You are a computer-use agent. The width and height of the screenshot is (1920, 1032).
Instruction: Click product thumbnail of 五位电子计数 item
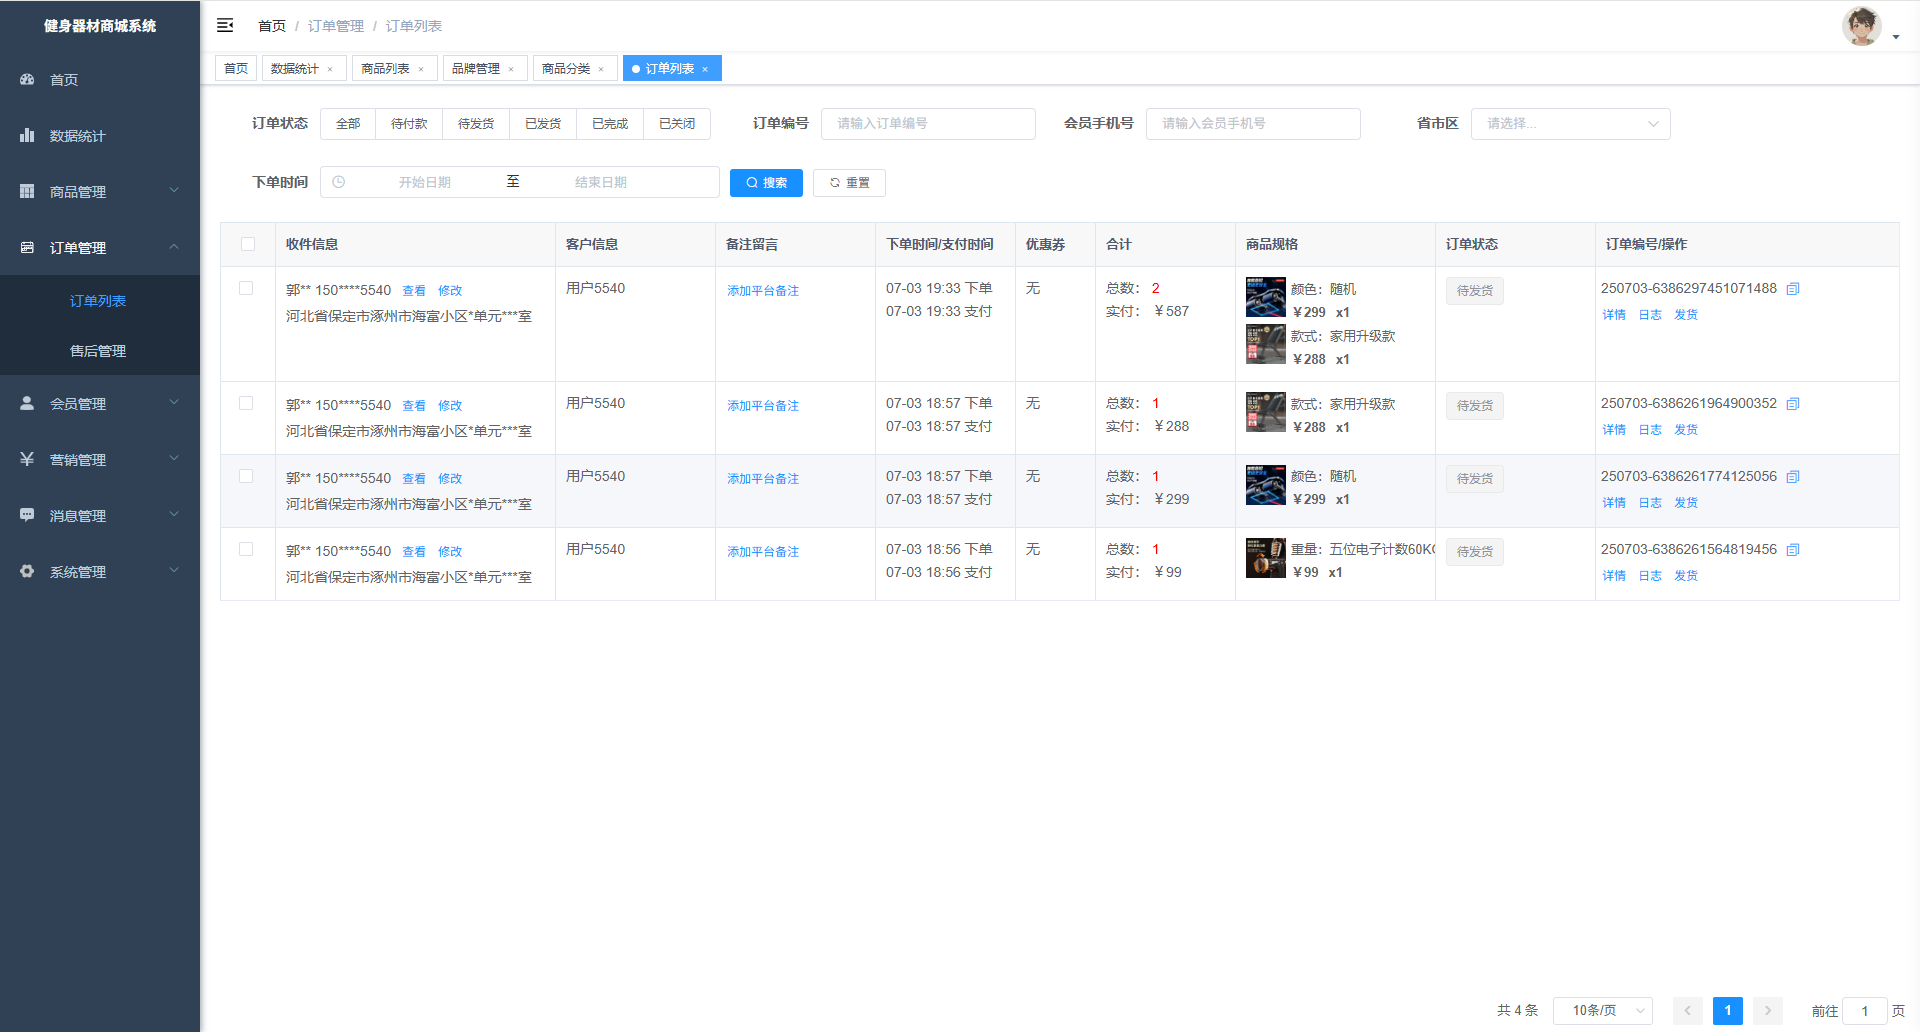coord(1265,558)
